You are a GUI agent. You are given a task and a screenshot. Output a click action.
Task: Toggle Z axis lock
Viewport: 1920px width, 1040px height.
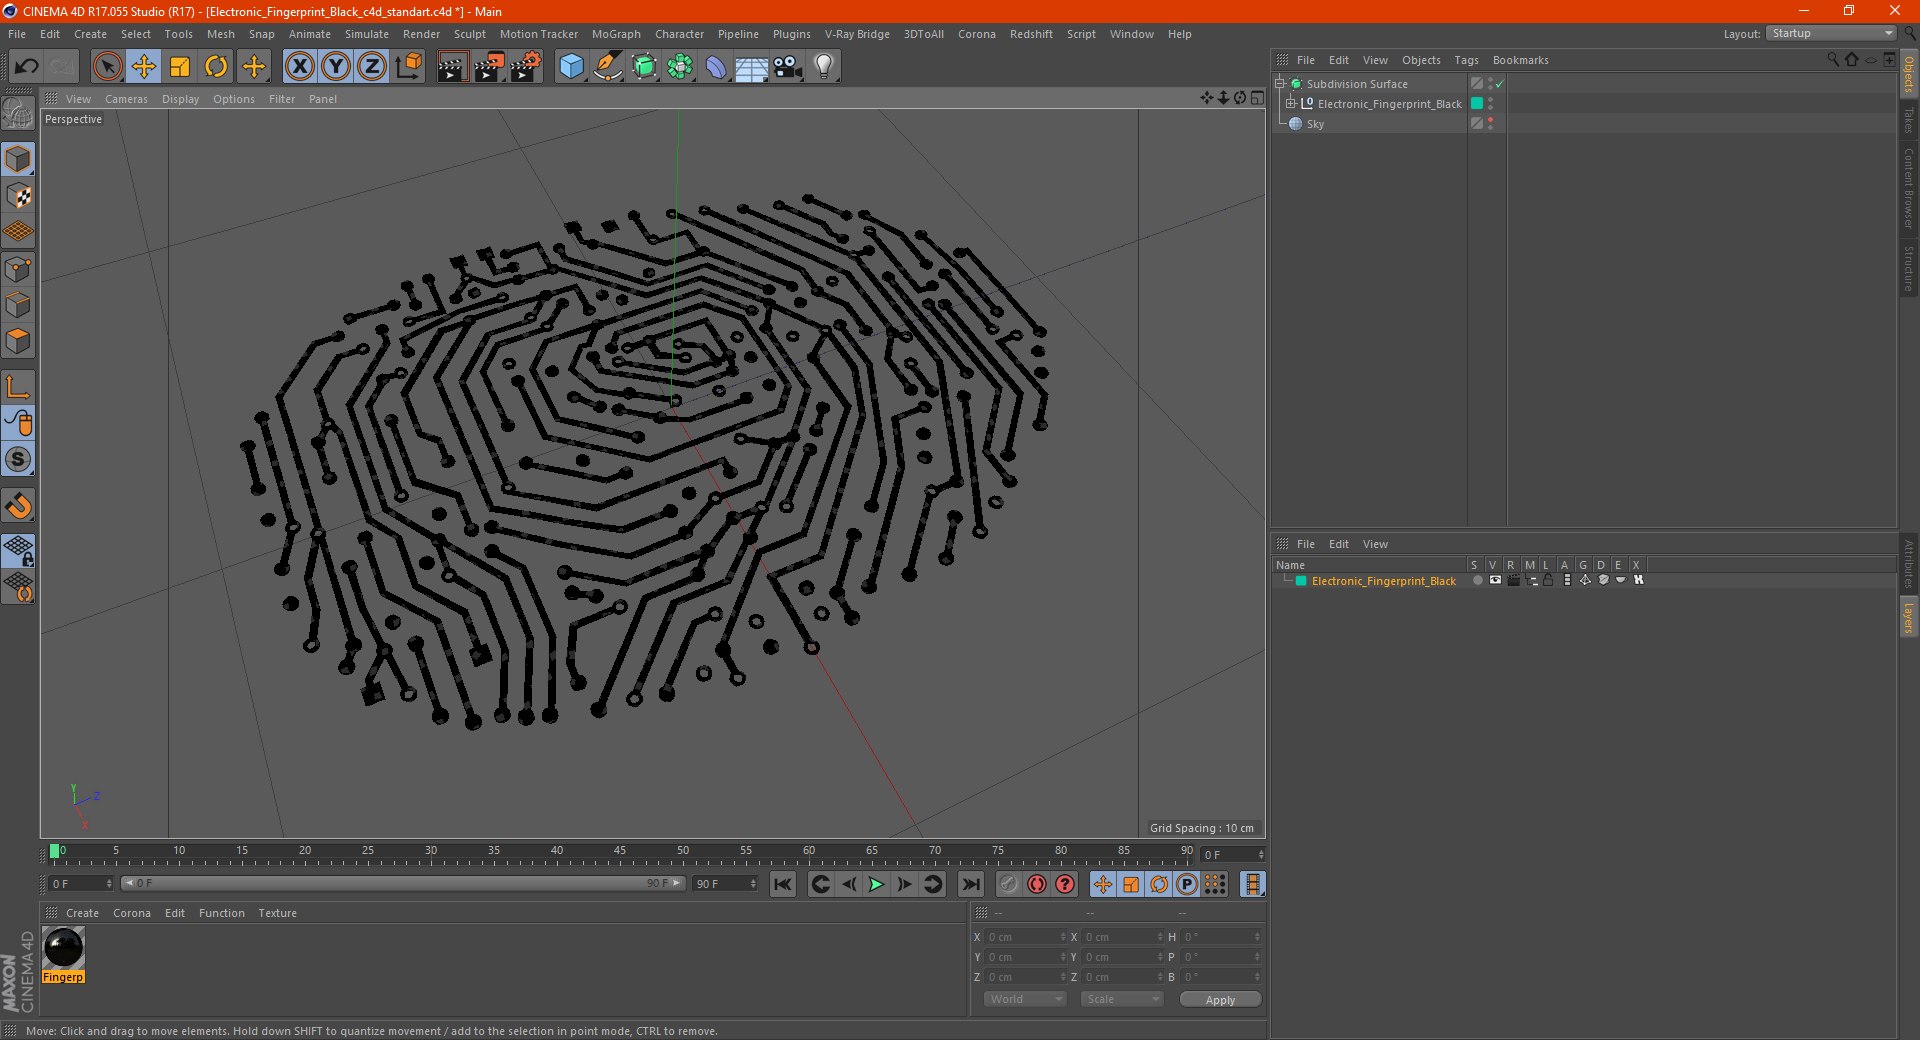tap(371, 67)
